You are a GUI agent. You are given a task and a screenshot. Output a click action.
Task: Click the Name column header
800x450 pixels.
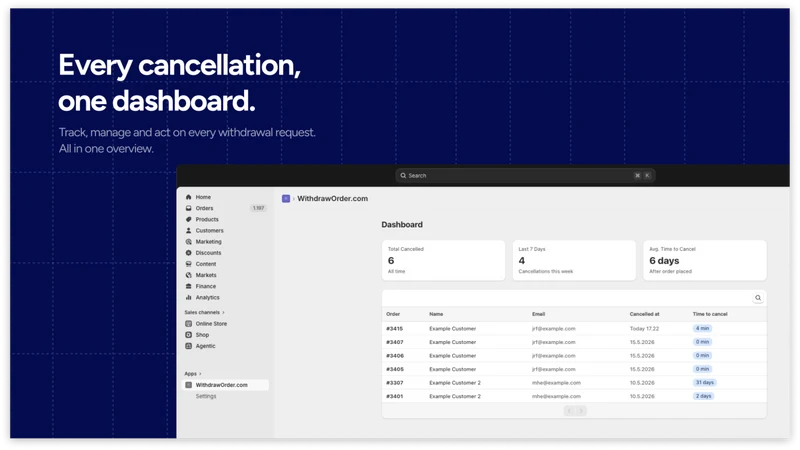[436, 314]
